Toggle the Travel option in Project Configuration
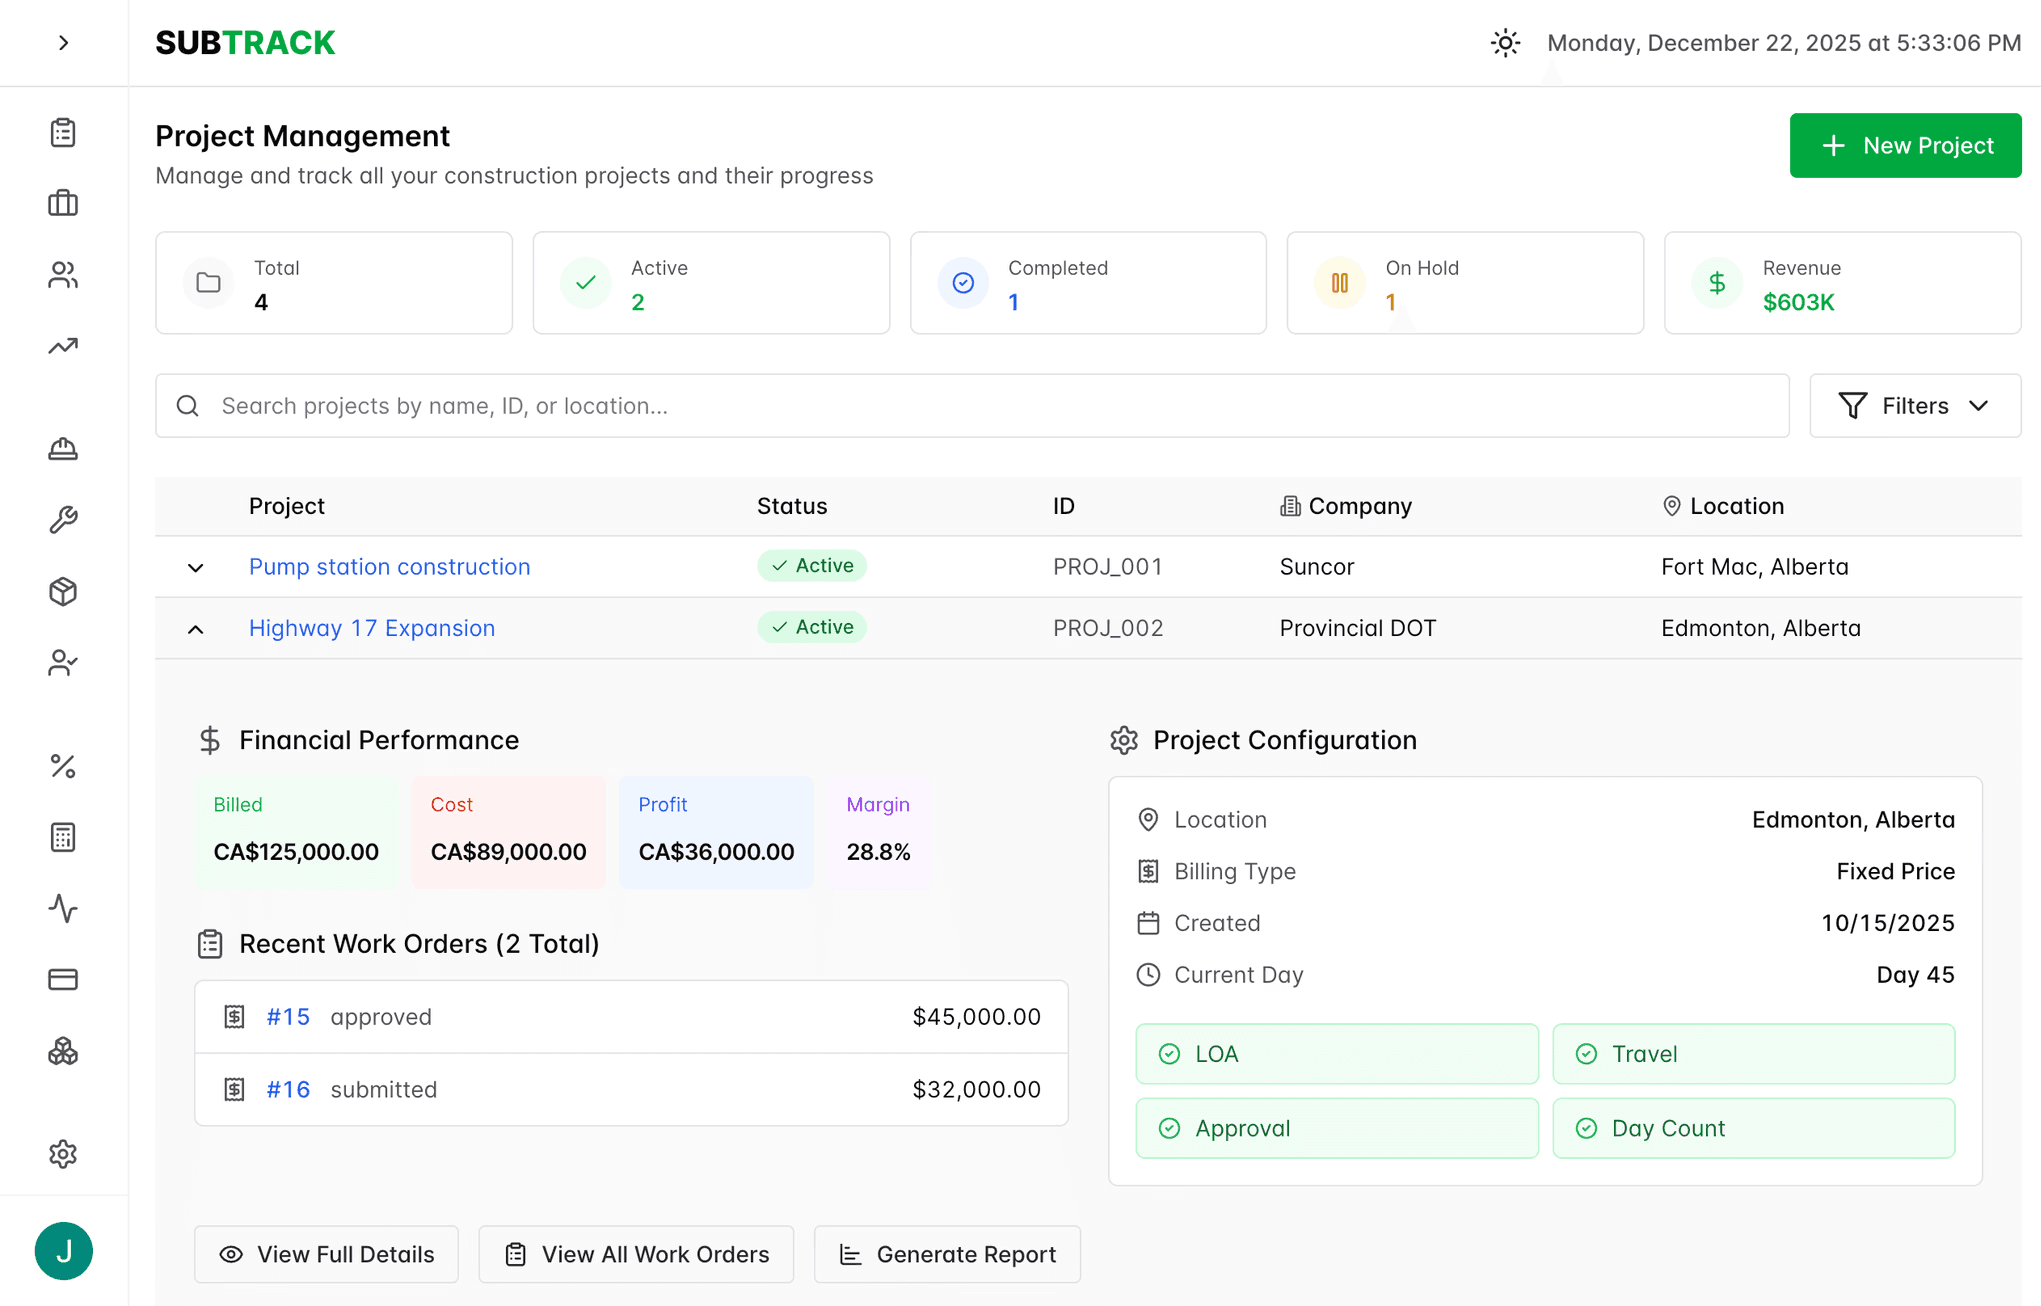The image size is (2041, 1306). (1753, 1053)
